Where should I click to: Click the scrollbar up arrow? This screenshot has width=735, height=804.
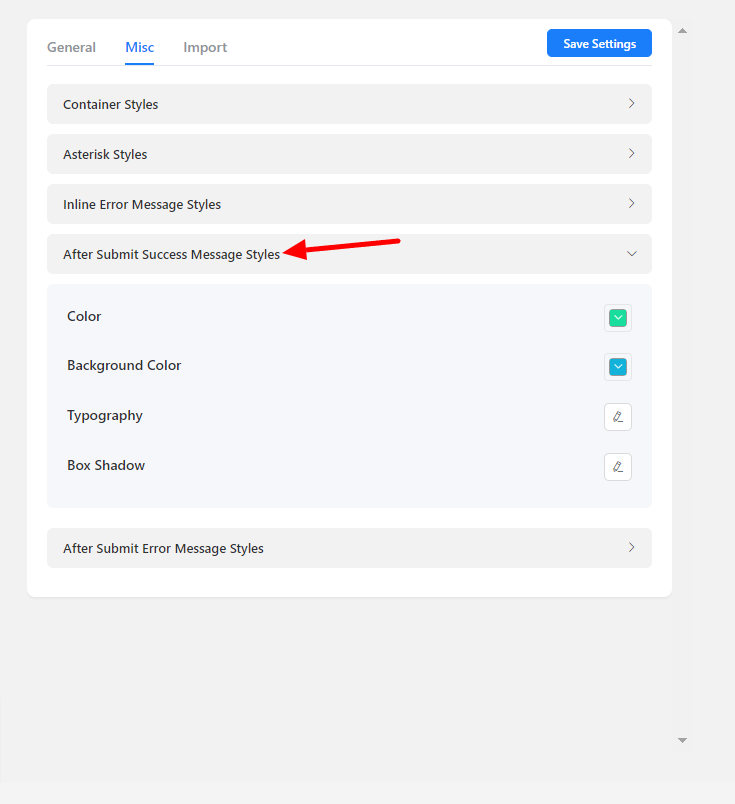coord(682,31)
